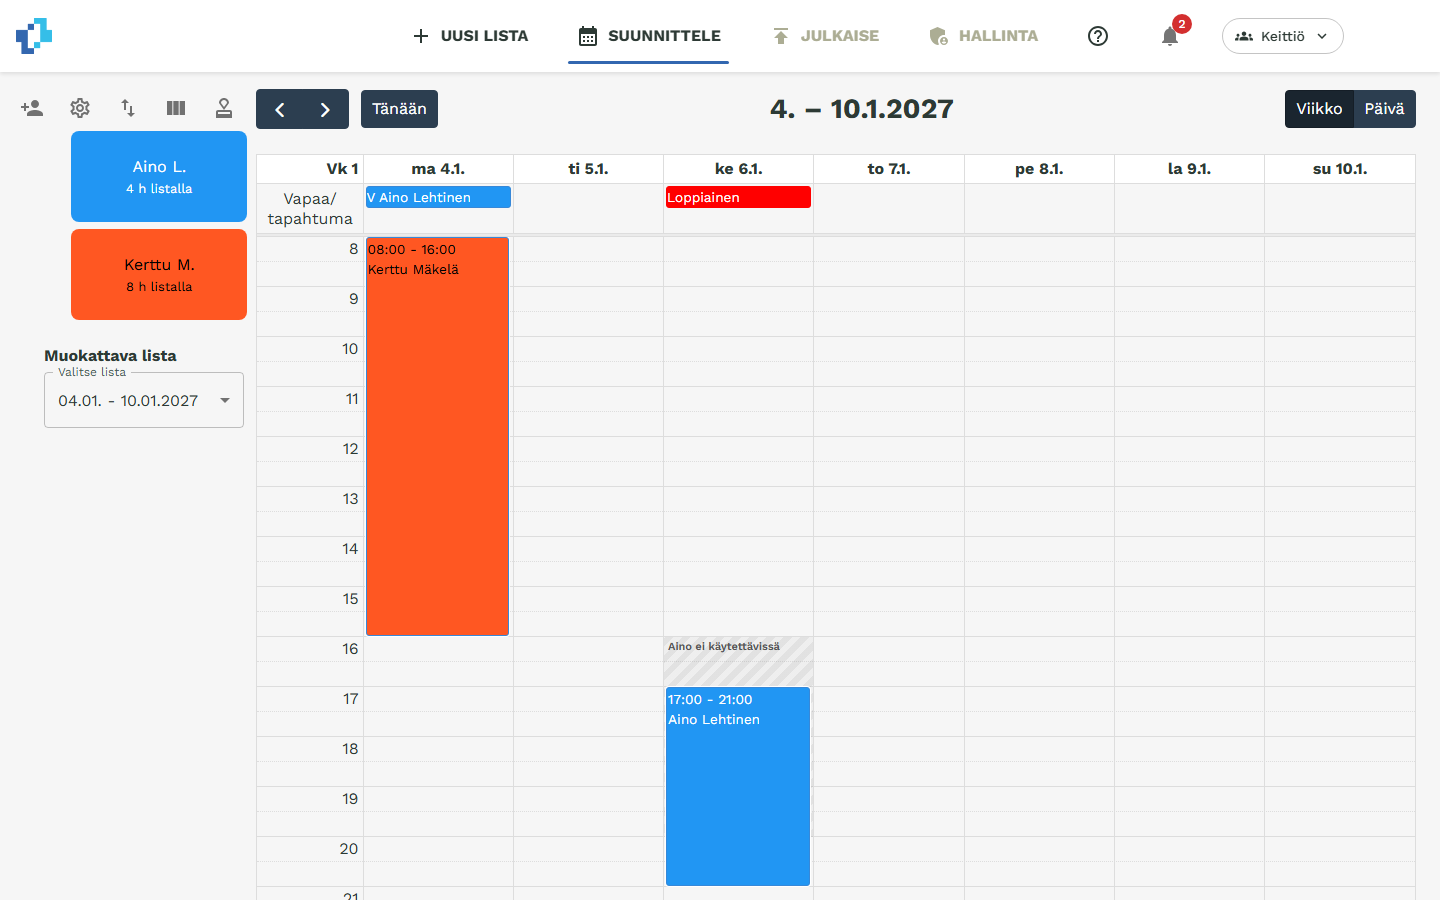Switch to Viikko view

click(1319, 109)
